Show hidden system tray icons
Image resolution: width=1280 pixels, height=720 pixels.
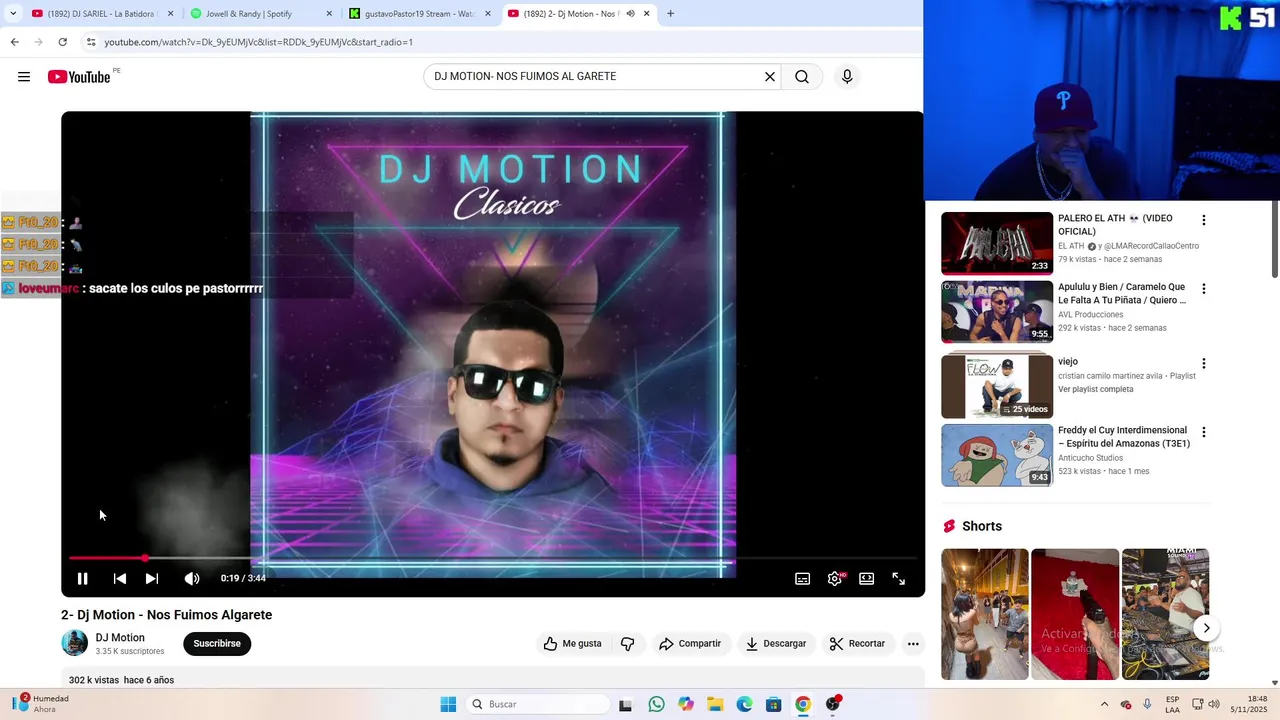click(x=1104, y=704)
